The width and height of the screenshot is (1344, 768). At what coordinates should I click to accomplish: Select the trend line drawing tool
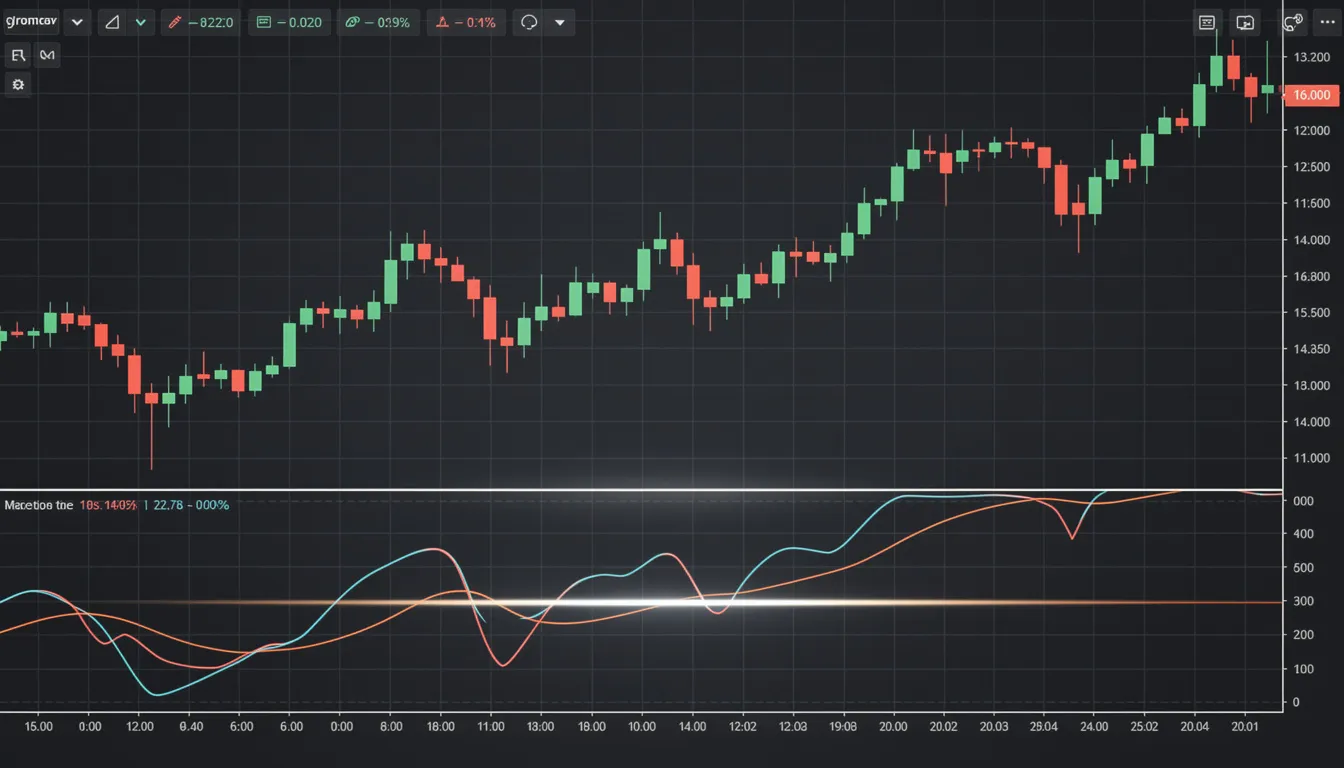[x=18, y=55]
